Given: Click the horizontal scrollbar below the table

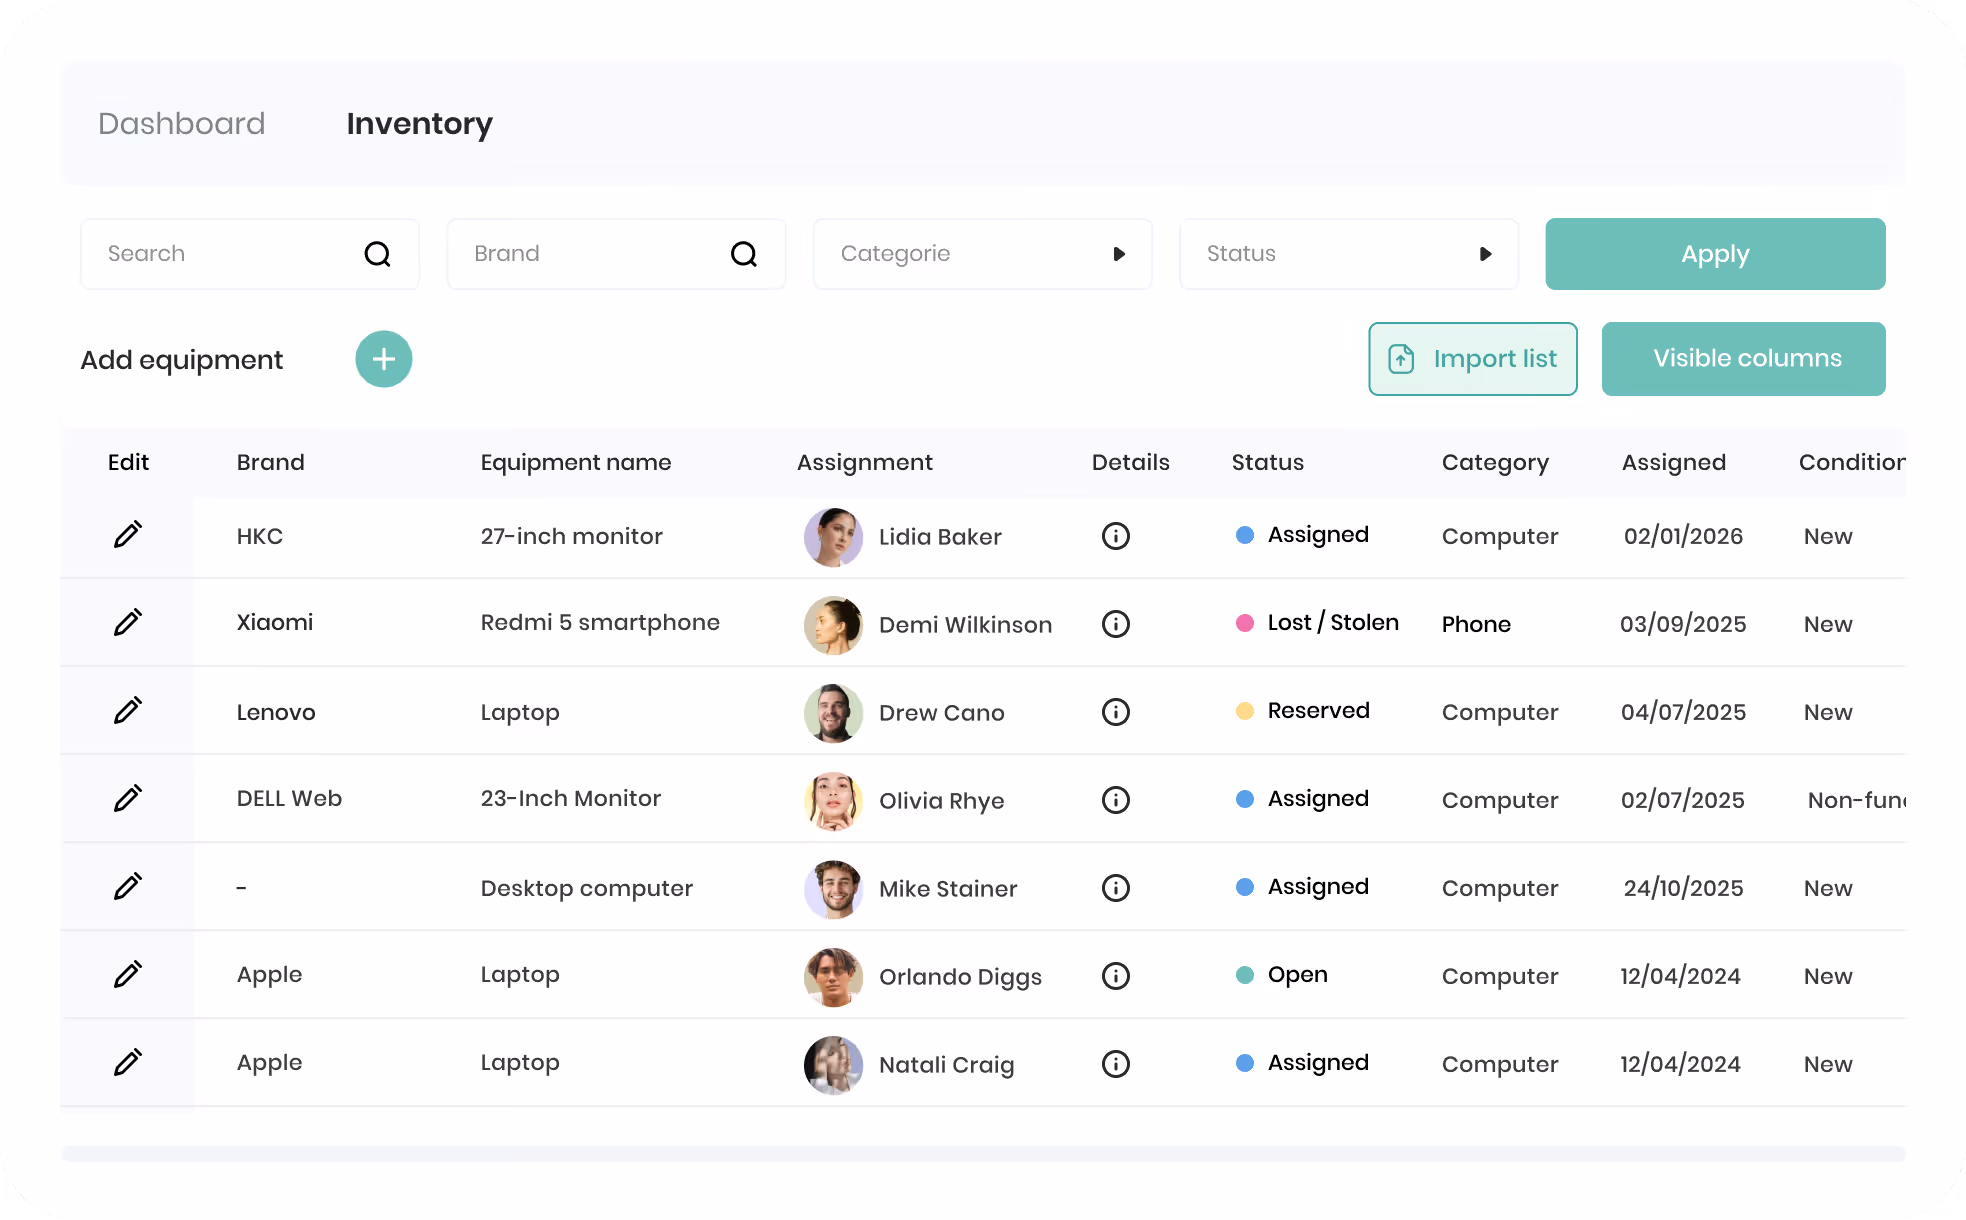Looking at the screenshot, I should pos(983,1153).
